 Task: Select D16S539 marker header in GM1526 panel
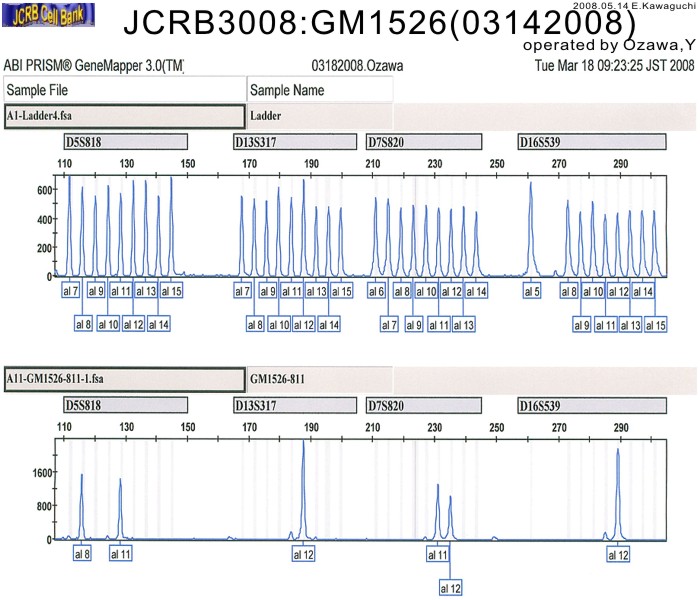coord(591,407)
